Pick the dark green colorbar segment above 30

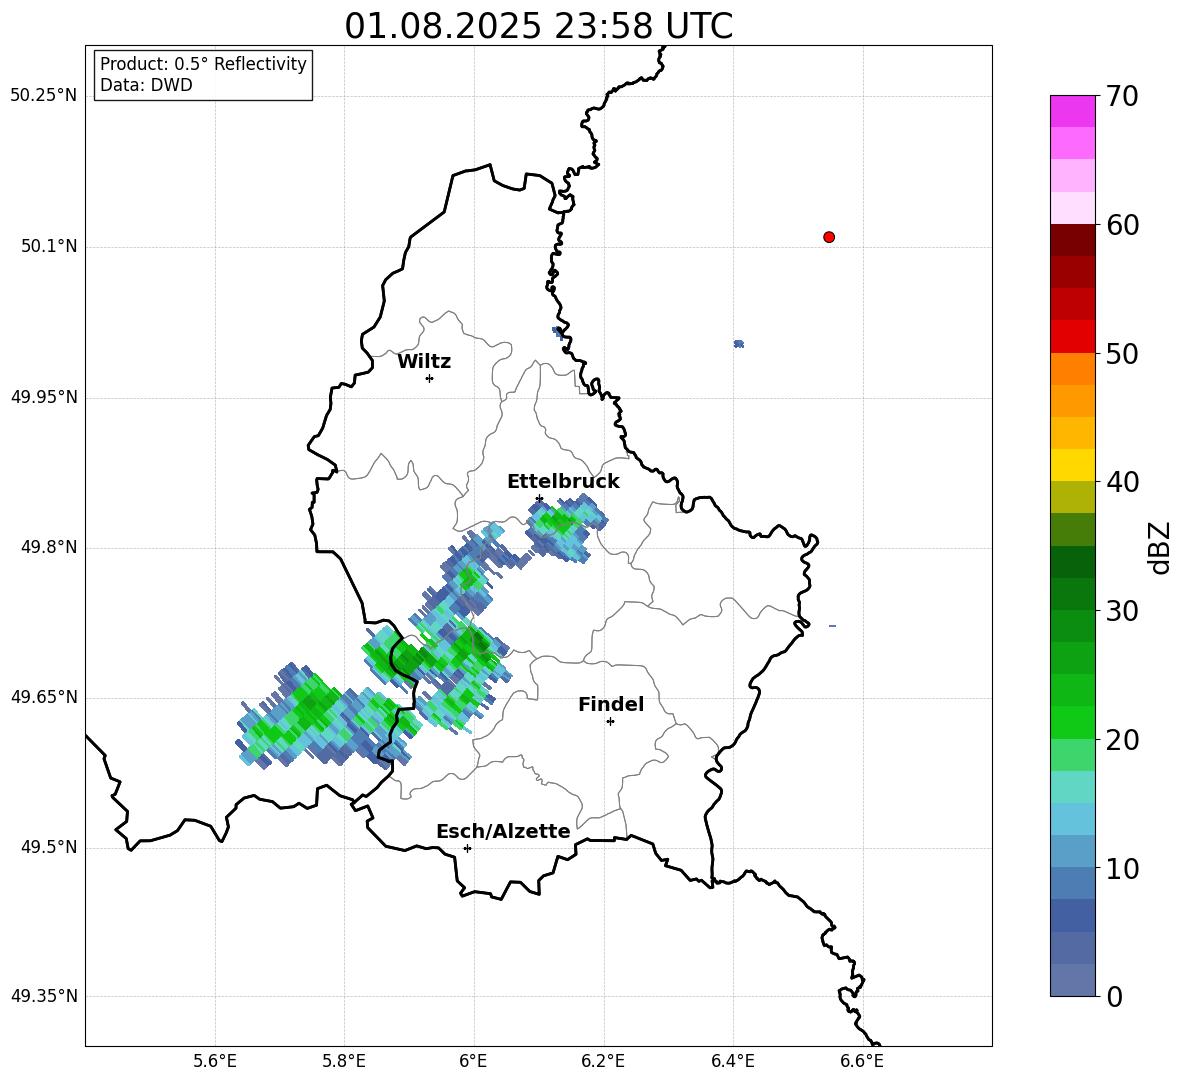point(1073,594)
